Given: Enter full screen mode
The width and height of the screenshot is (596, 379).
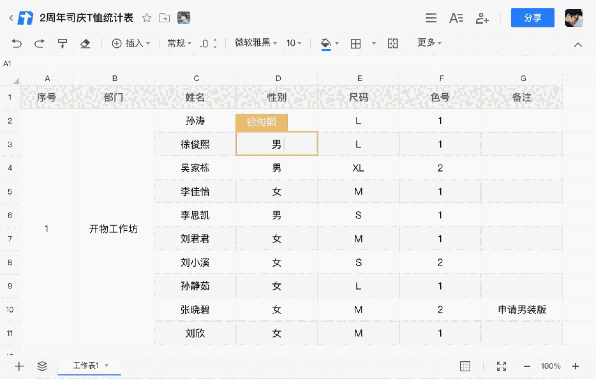Looking at the screenshot, I should tap(501, 366).
